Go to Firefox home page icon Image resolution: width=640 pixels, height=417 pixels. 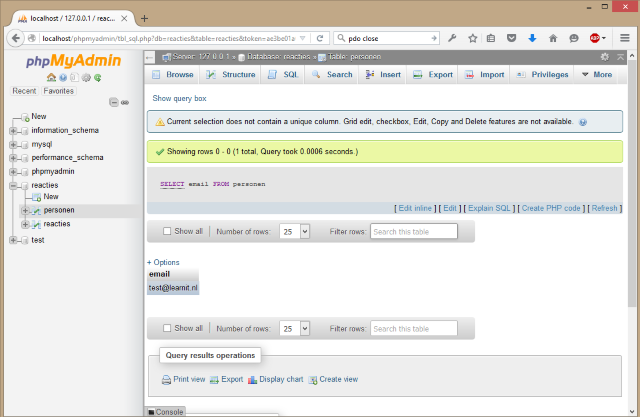(x=553, y=38)
